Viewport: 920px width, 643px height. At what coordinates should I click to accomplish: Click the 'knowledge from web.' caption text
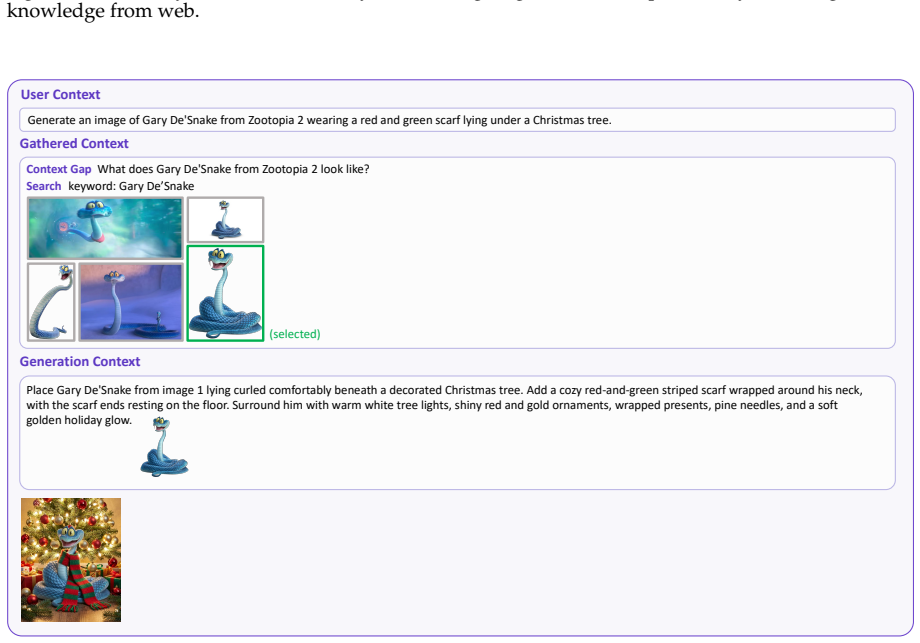pyautogui.click(x=103, y=10)
